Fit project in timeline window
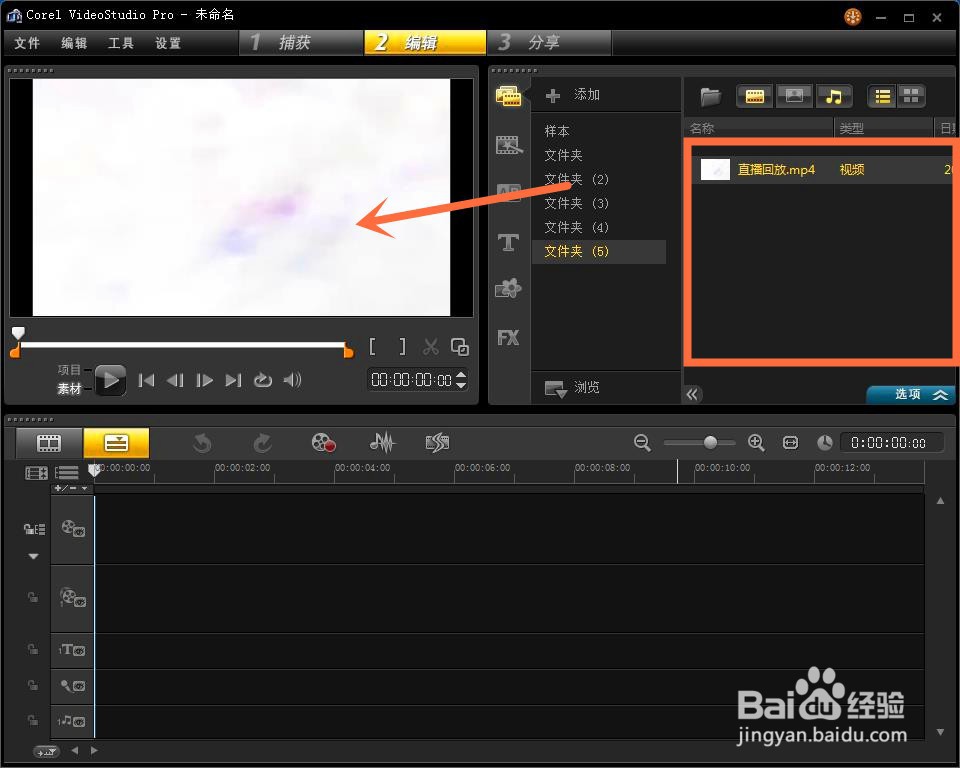 point(790,442)
